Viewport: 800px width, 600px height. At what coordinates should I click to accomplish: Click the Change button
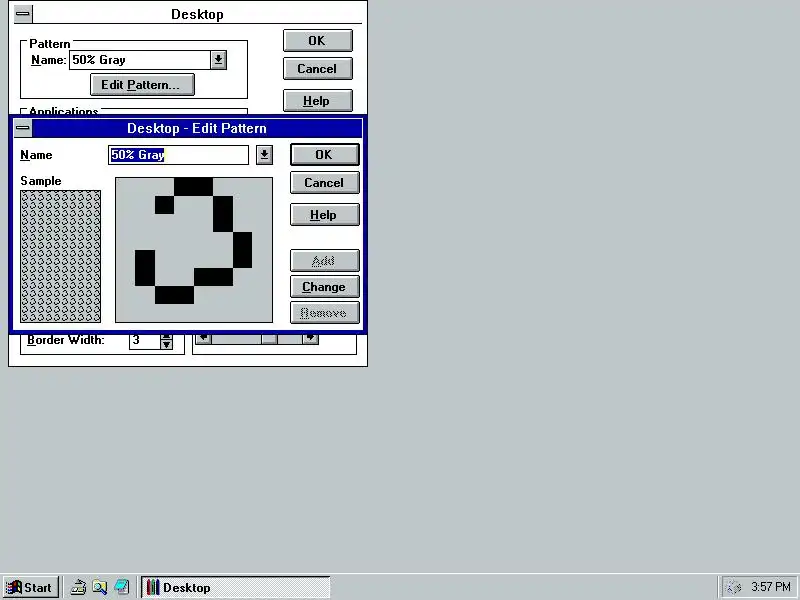point(324,287)
